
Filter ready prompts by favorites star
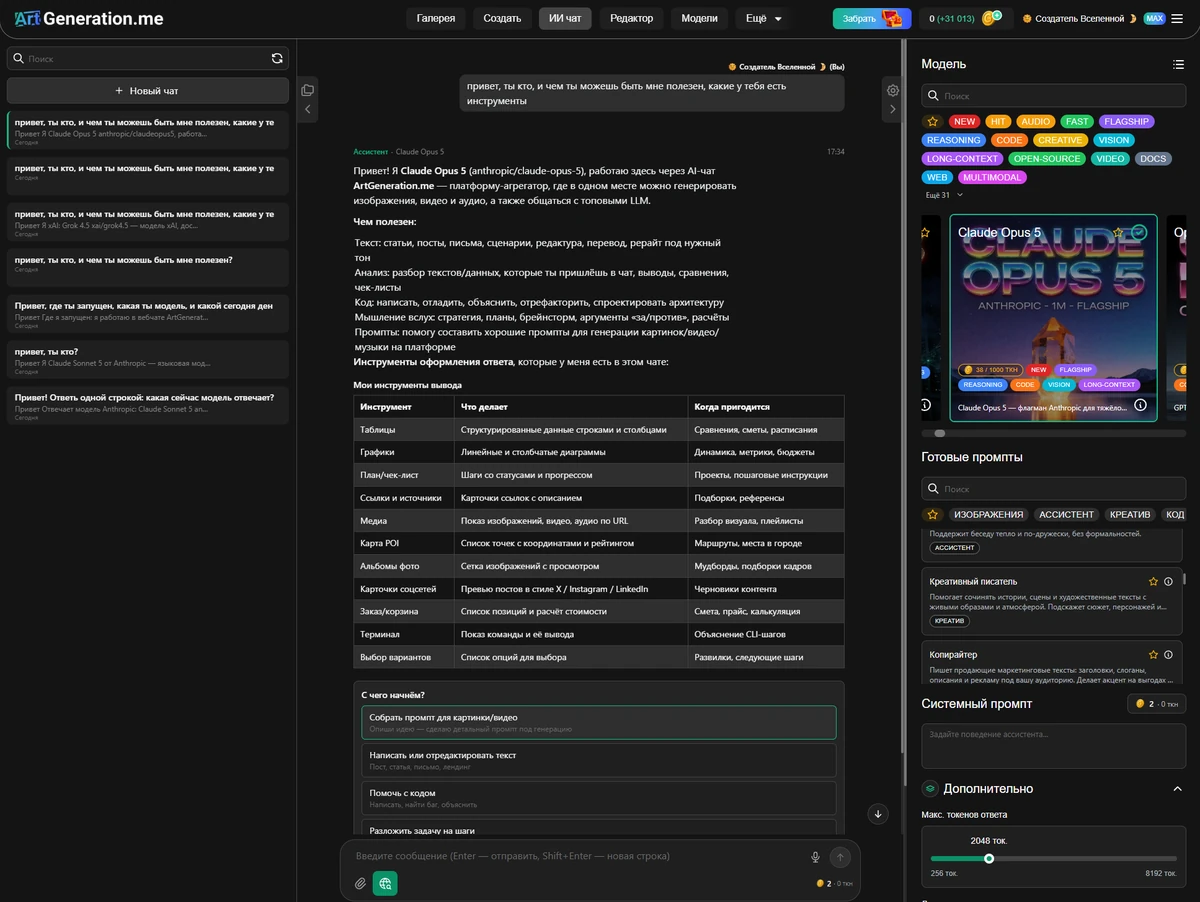point(933,514)
